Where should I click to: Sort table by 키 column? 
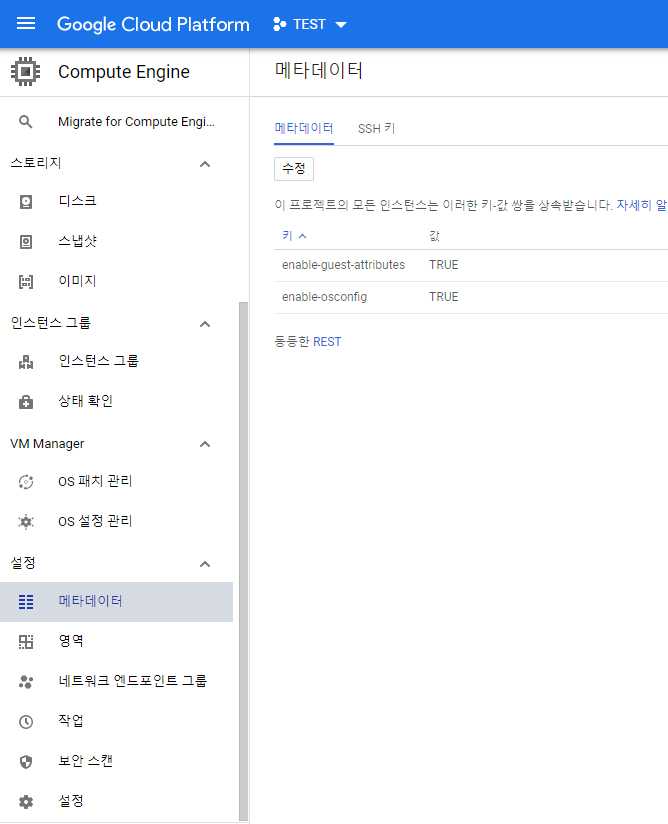coord(294,235)
